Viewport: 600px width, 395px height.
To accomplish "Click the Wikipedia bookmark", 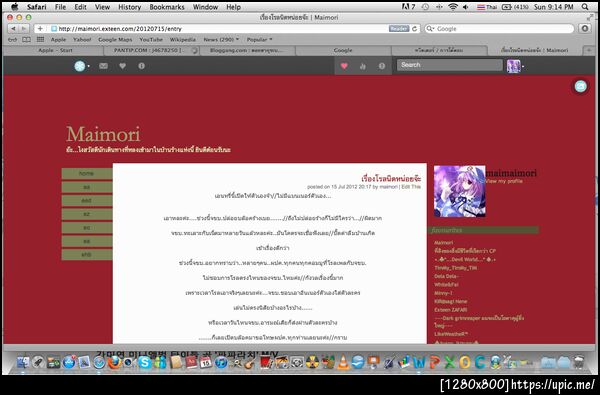I will click(x=183, y=39).
